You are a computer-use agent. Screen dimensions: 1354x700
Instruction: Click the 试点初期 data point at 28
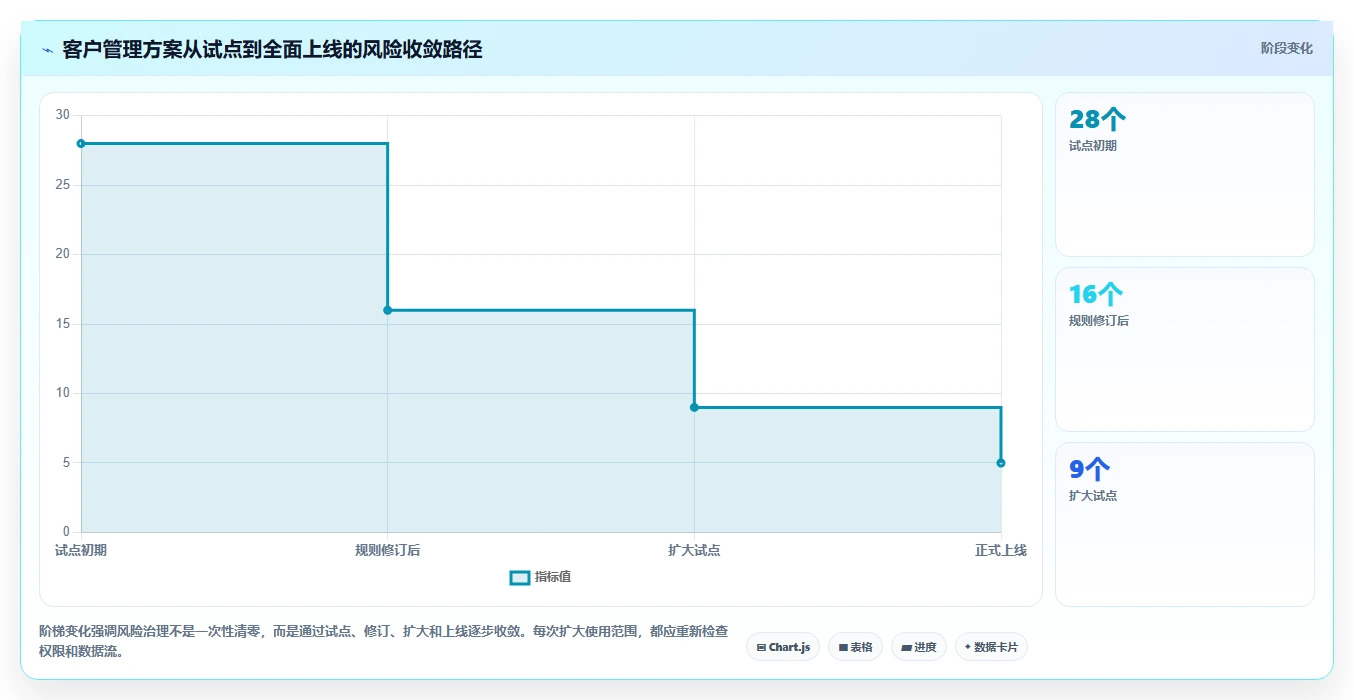click(x=81, y=143)
